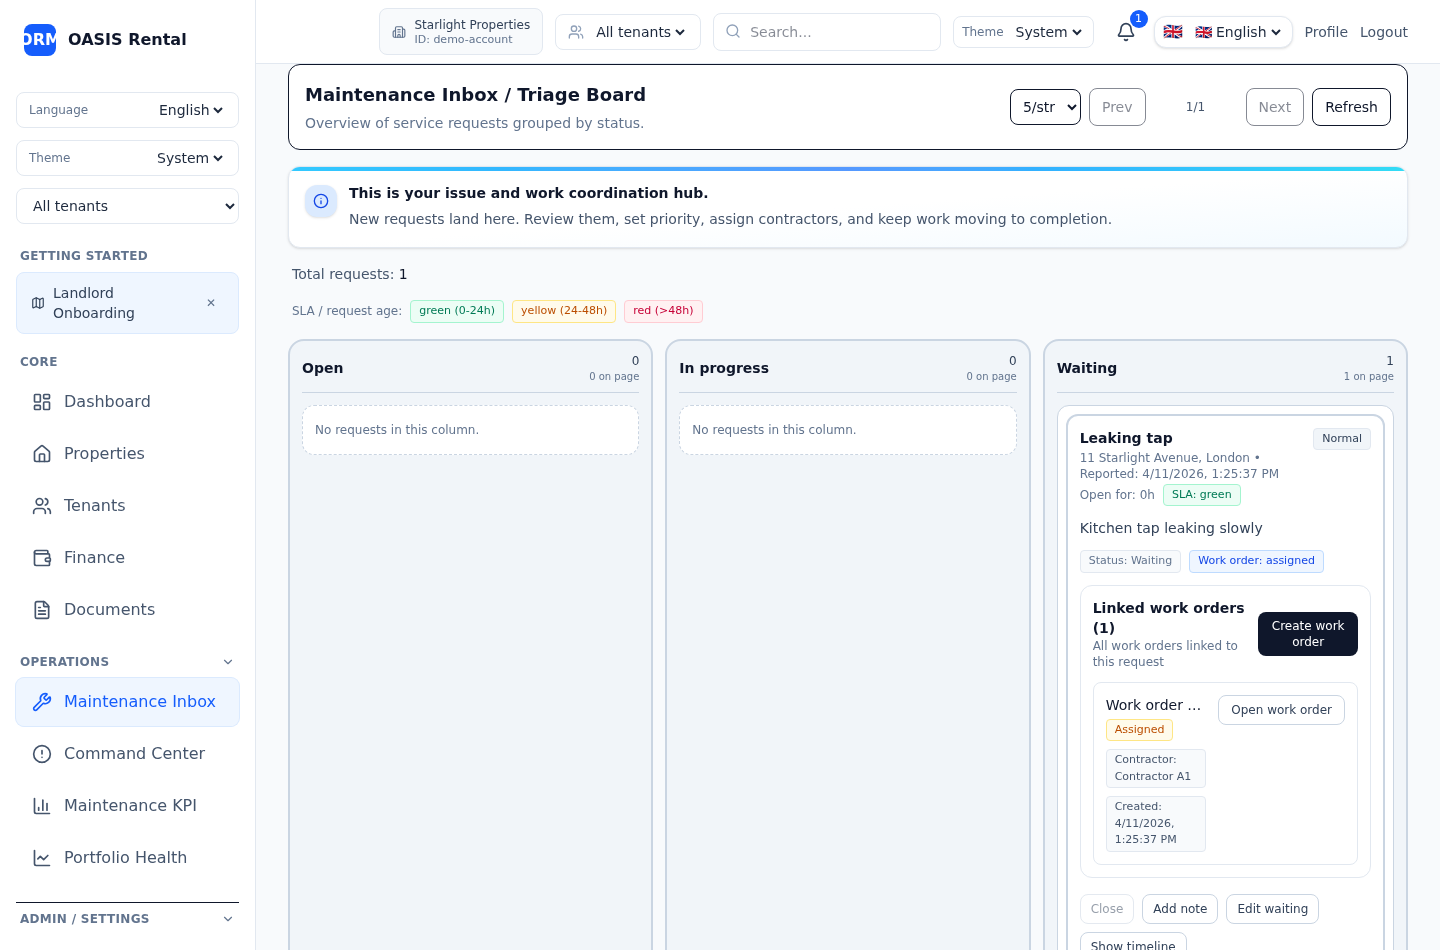Screen dimensions: 1440x950
Task: Click the Documents file icon
Action: coord(42,610)
